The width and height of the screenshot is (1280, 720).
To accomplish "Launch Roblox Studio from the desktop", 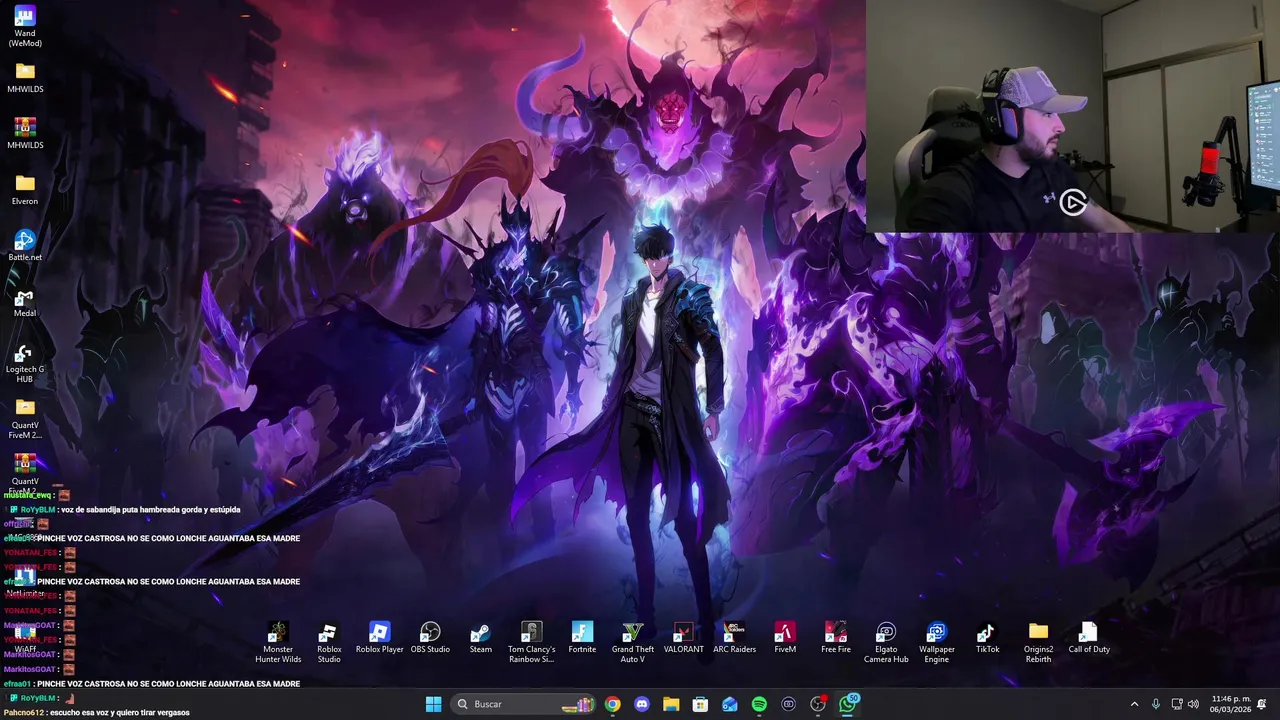I will click(329, 642).
